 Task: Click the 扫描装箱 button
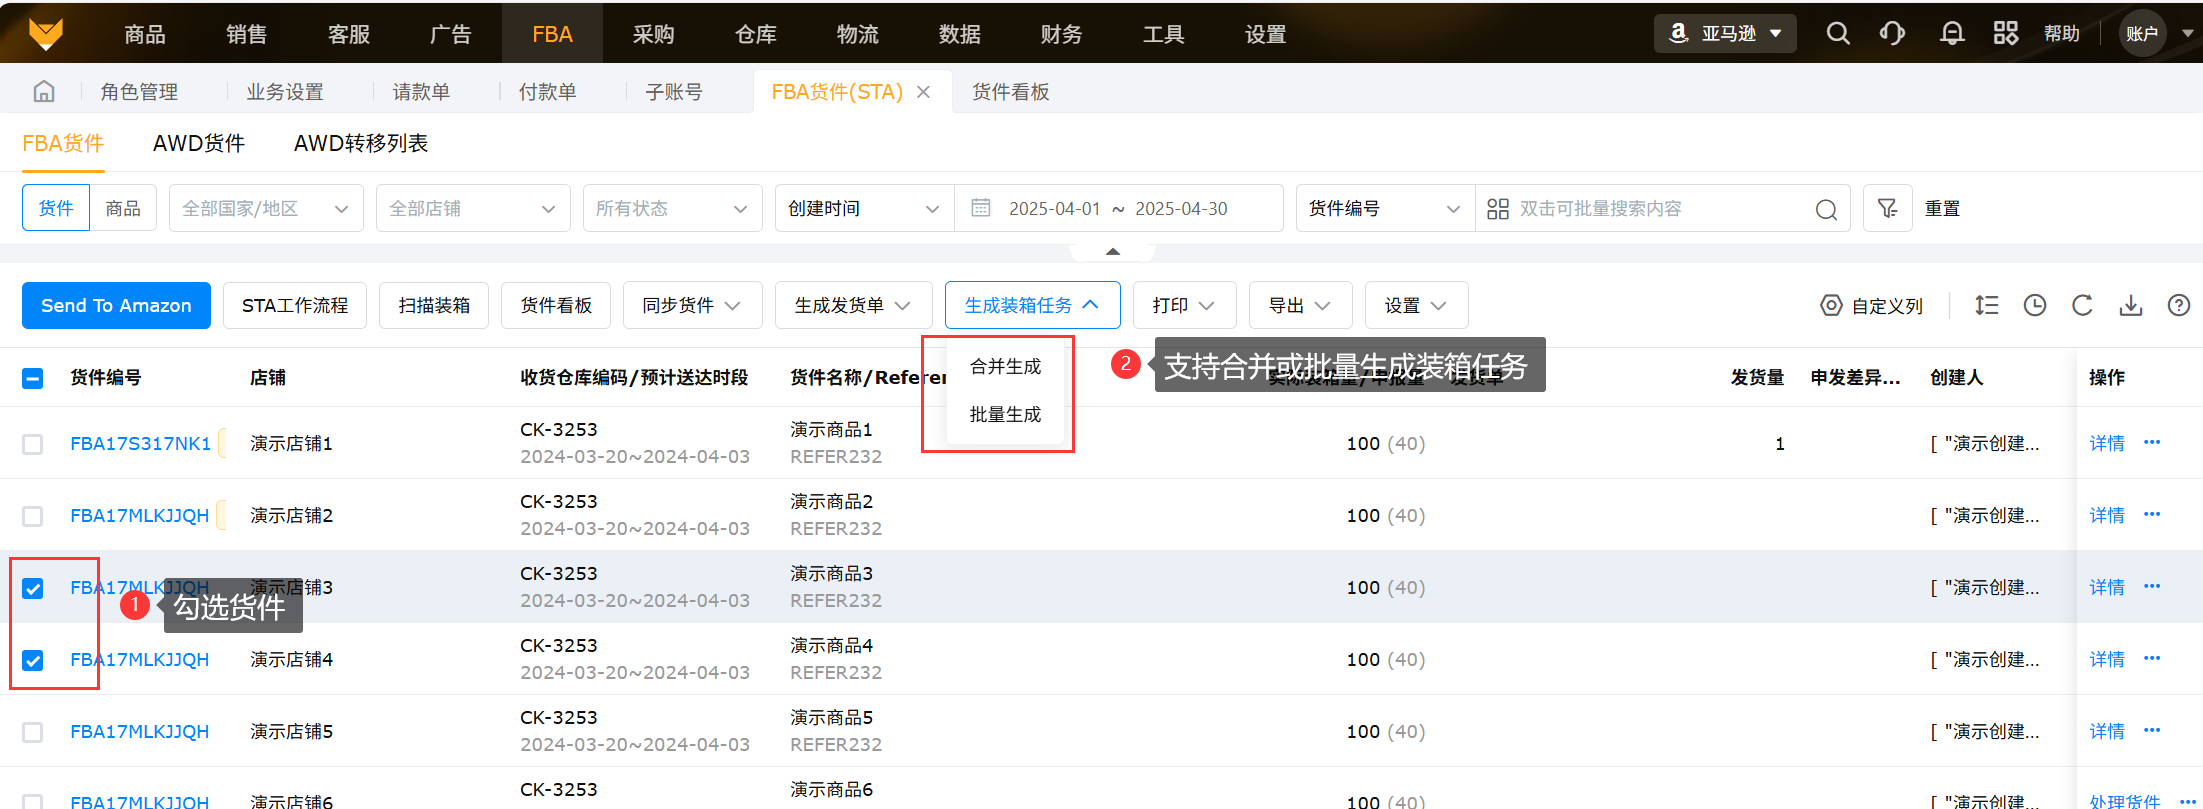click(434, 305)
